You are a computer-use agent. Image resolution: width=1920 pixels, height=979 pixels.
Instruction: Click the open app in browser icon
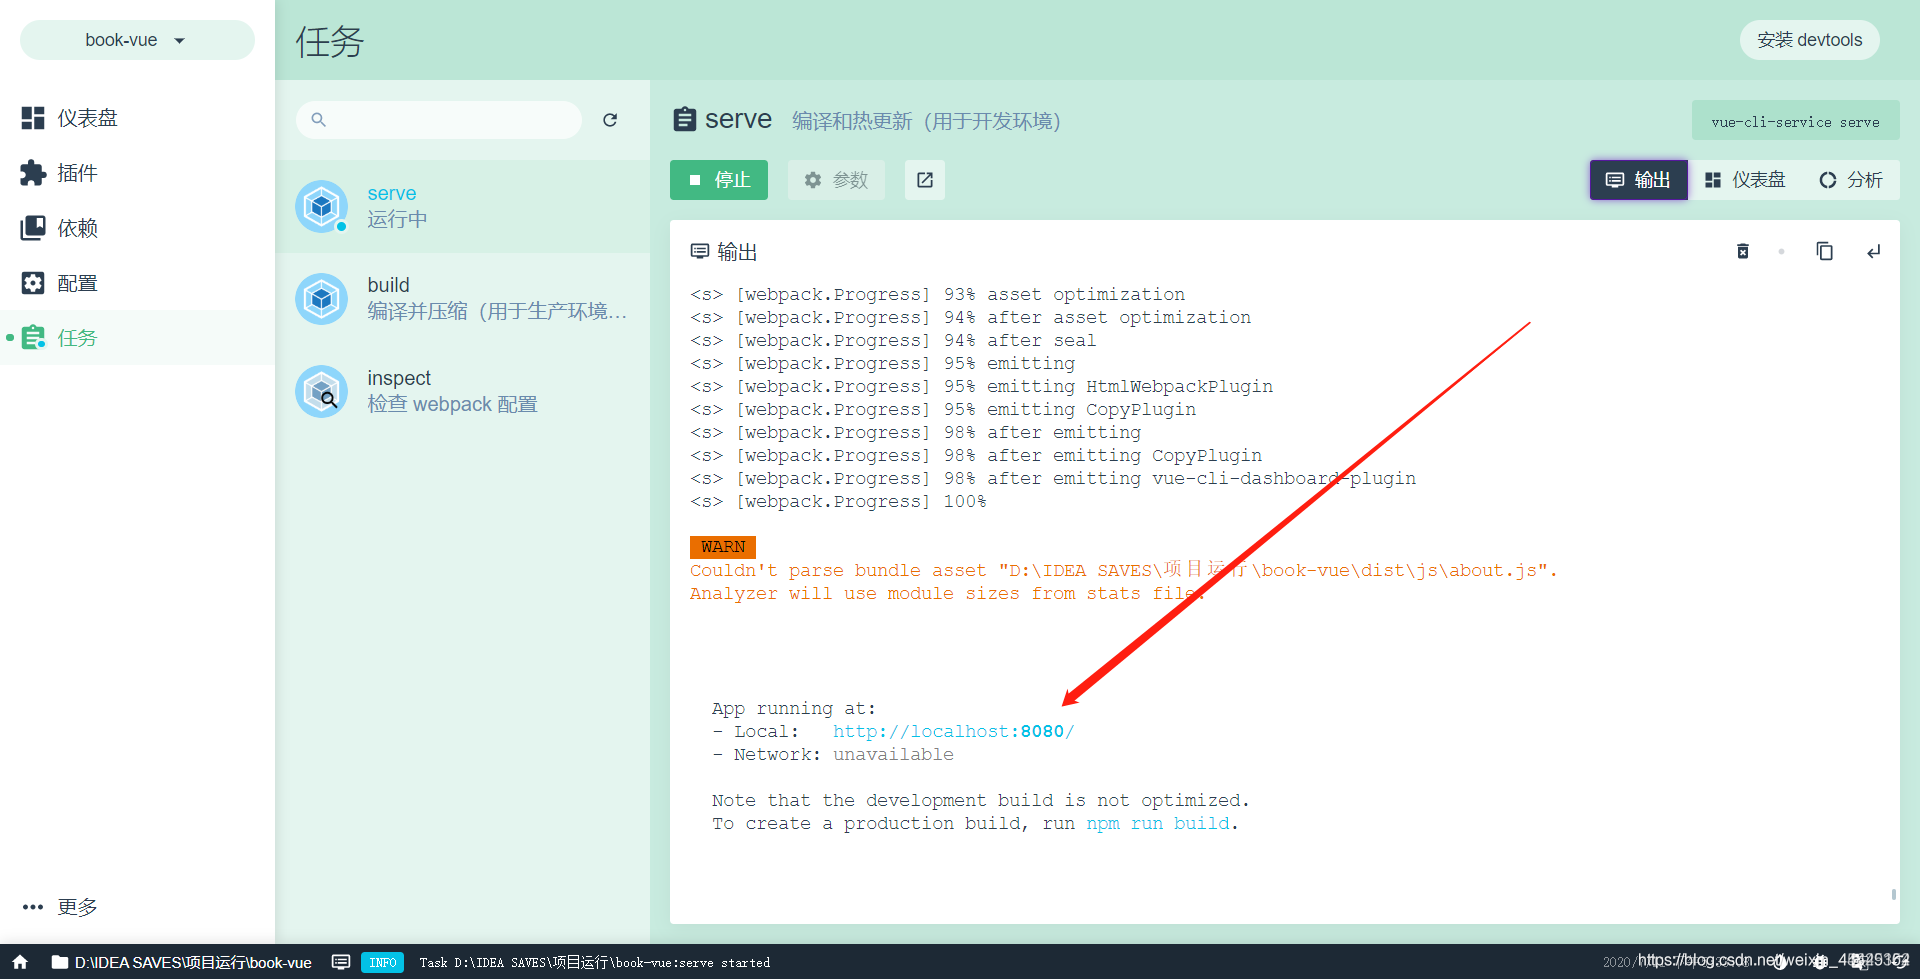click(925, 180)
